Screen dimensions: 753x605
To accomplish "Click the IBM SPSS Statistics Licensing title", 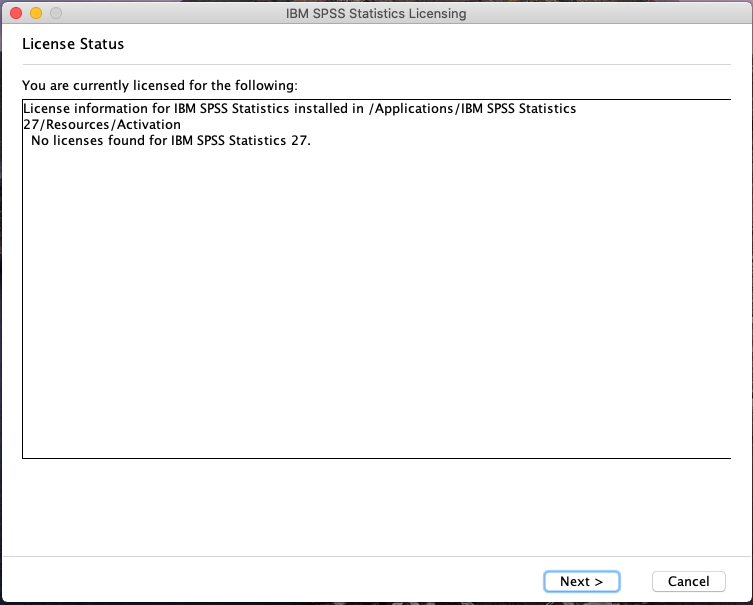I will [x=376, y=14].
